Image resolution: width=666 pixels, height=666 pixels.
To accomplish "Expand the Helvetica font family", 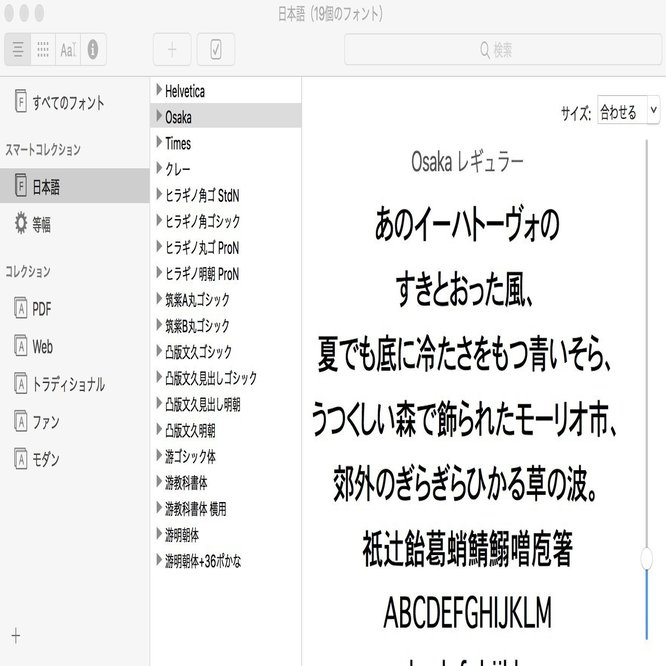I will (159, 90).
